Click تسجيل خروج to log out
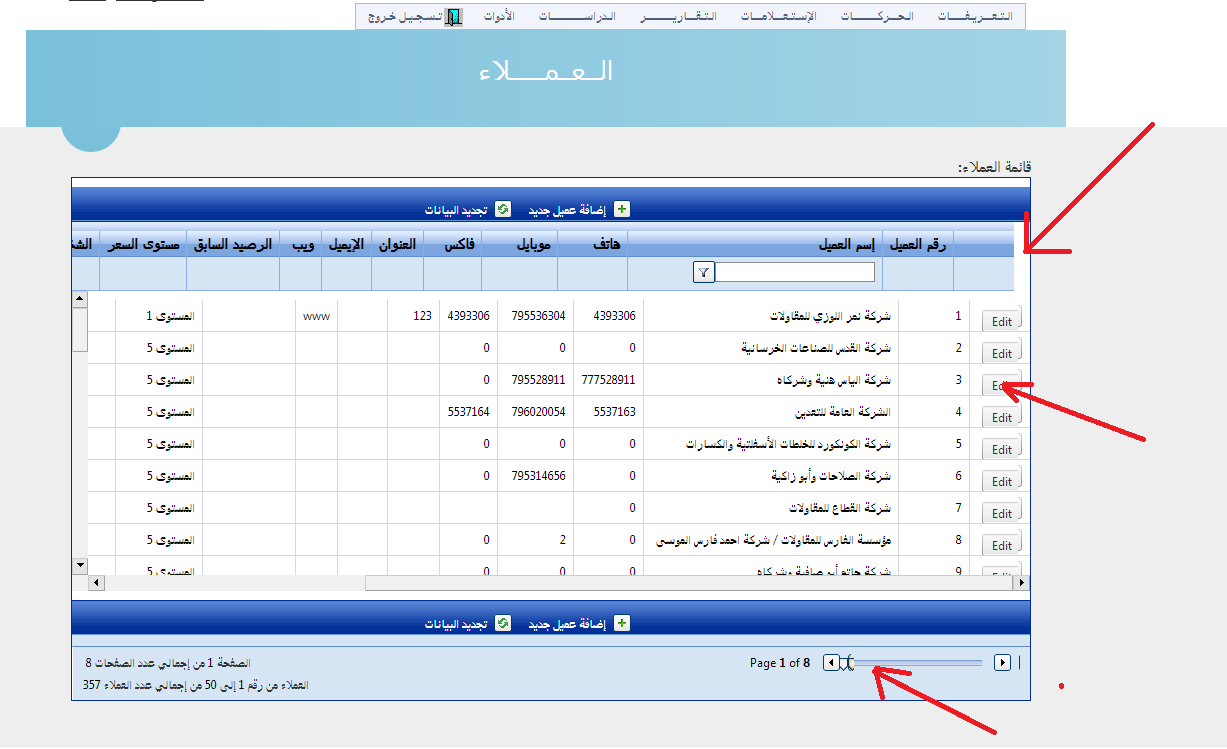Image resolution: width=1227 pixels, height=749 pixels. click(404, 17)
